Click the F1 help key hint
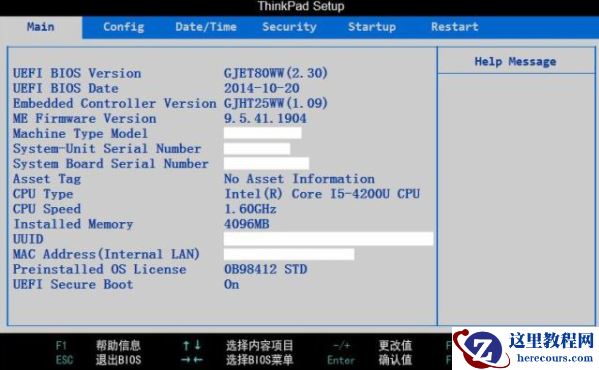The image size is (599, 370). (99, 346)
